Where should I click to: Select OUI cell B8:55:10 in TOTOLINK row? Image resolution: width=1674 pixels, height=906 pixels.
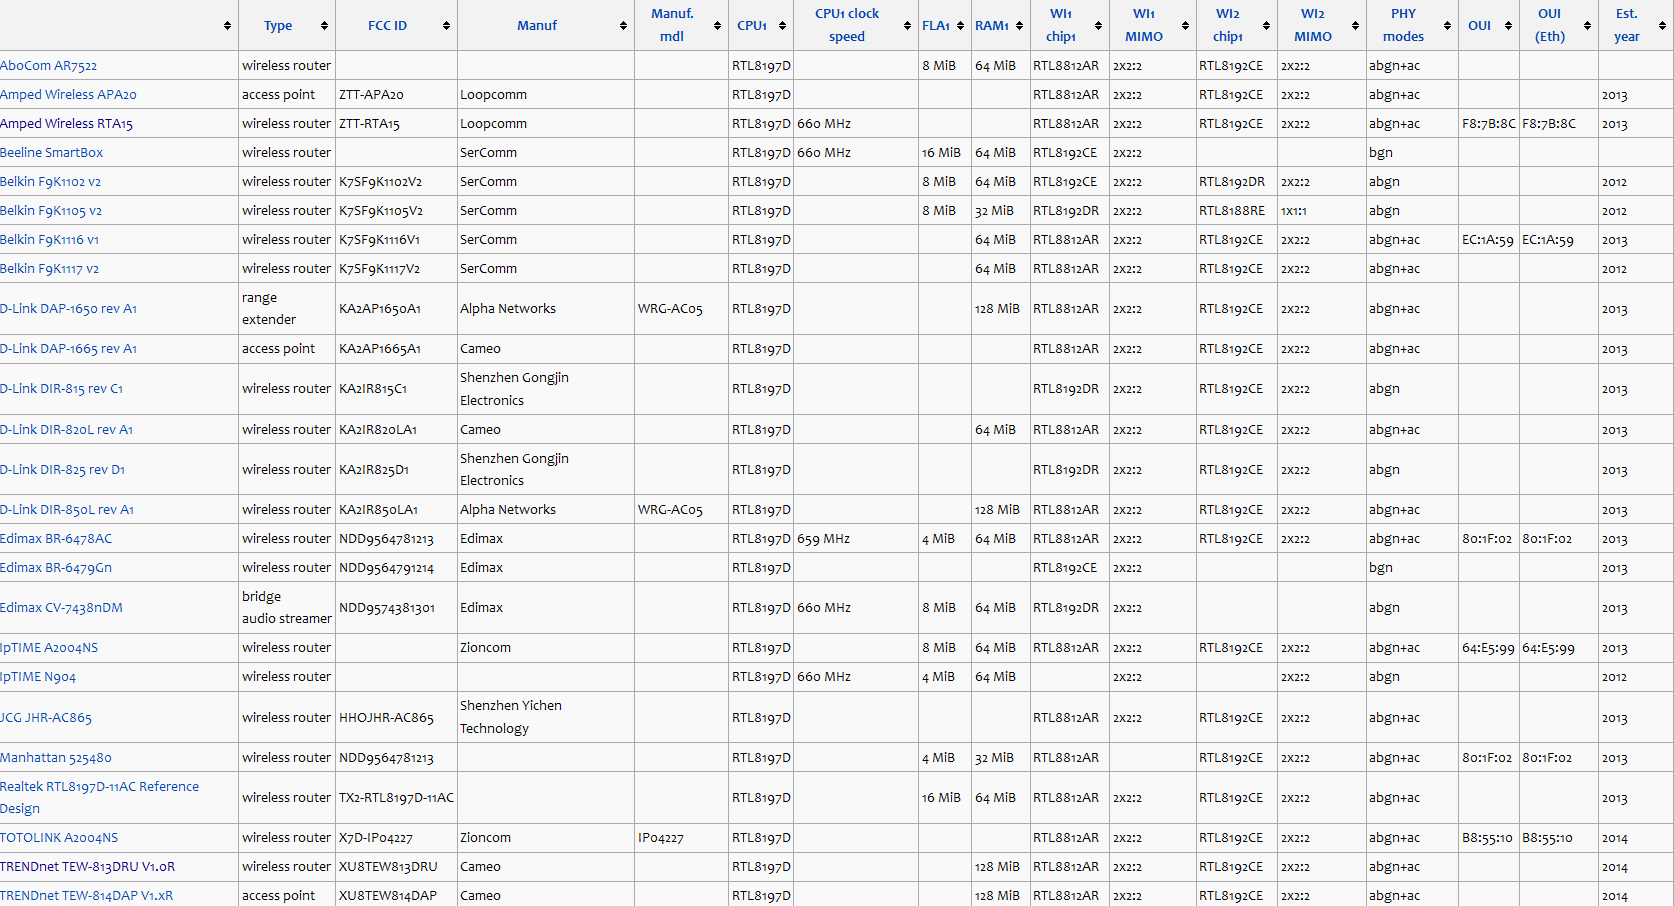(1487, 838)
